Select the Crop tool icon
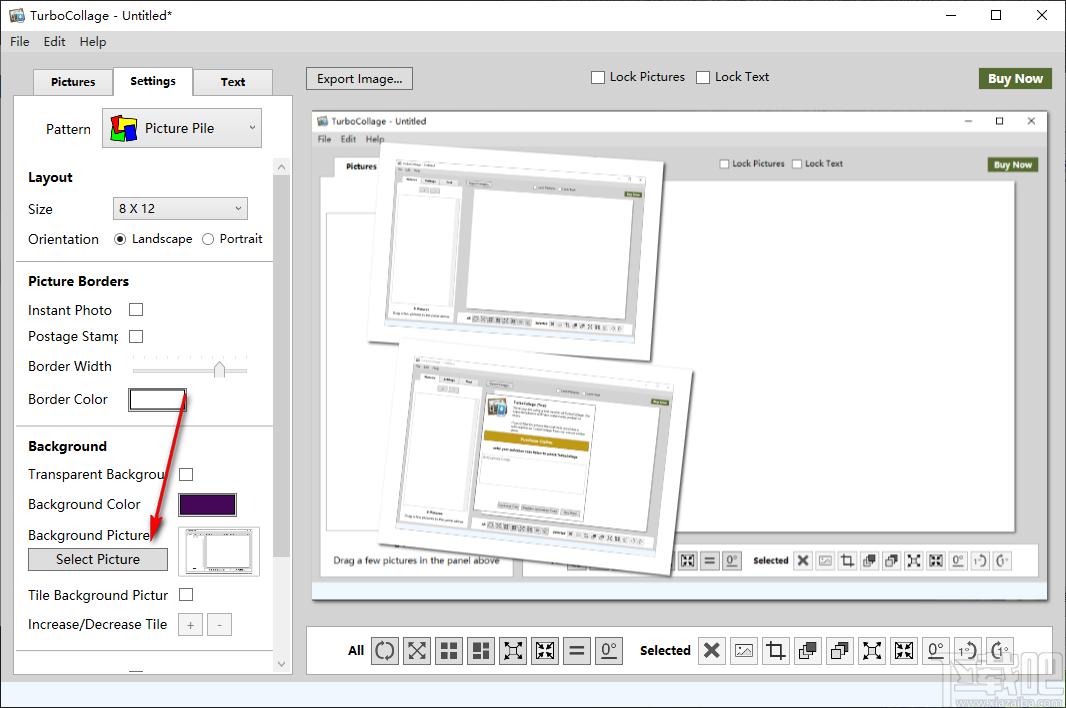 (x=776, y=651)
